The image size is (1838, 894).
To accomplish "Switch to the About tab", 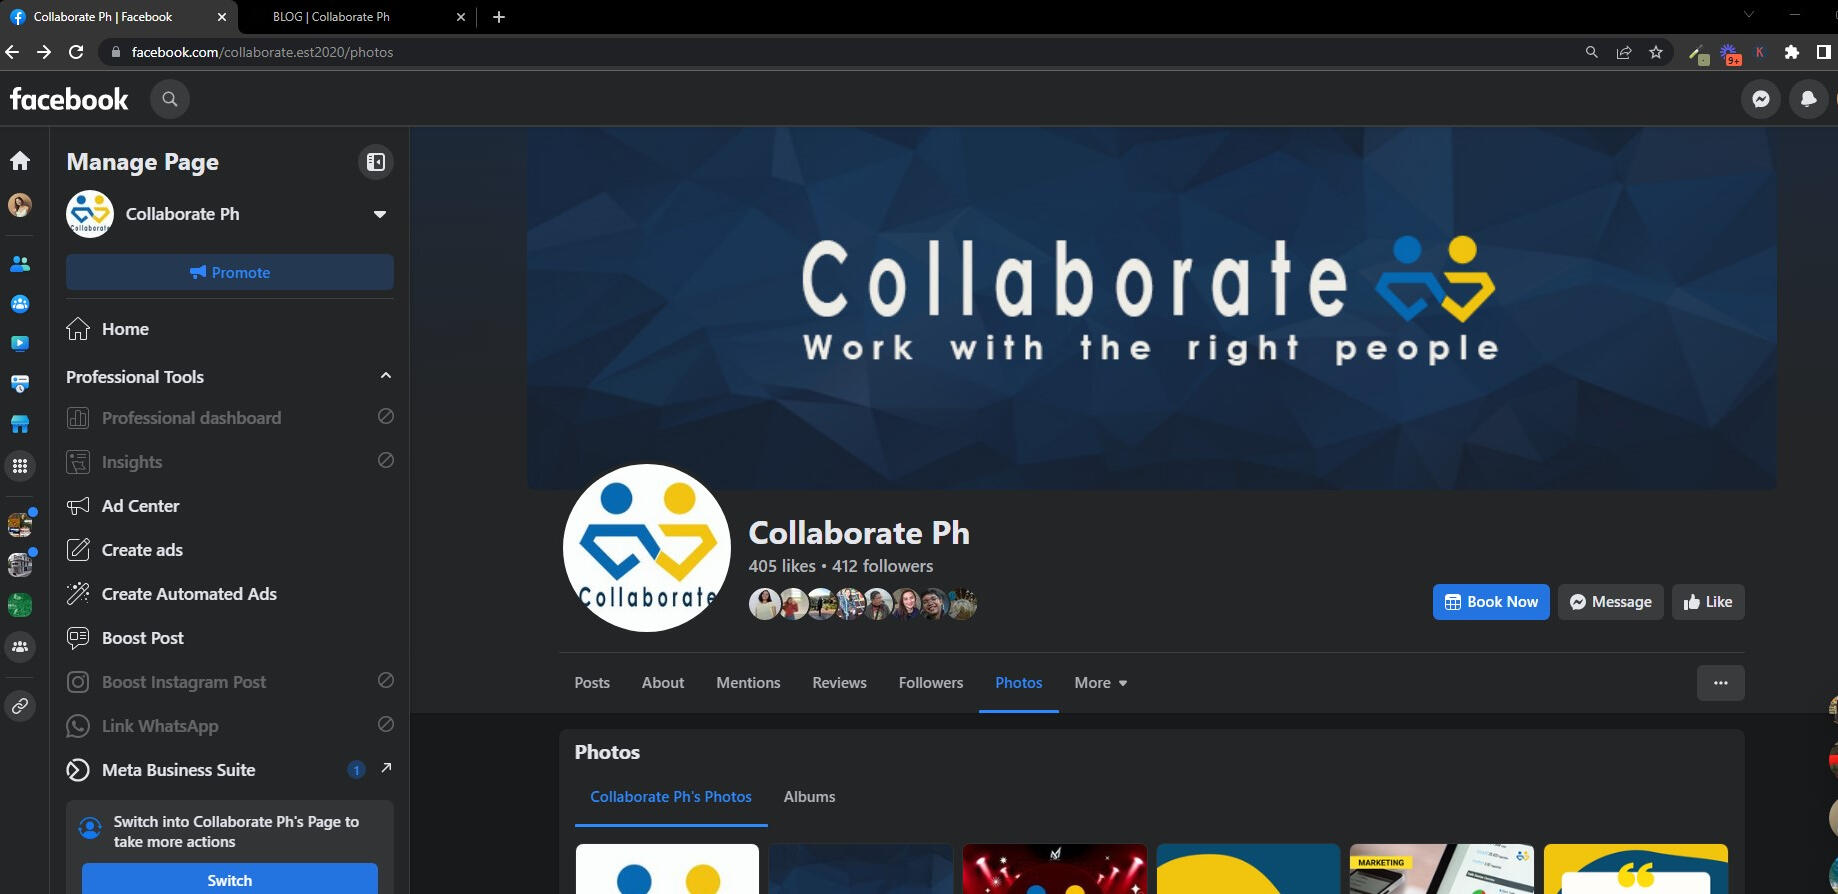I will pos(663,683).
